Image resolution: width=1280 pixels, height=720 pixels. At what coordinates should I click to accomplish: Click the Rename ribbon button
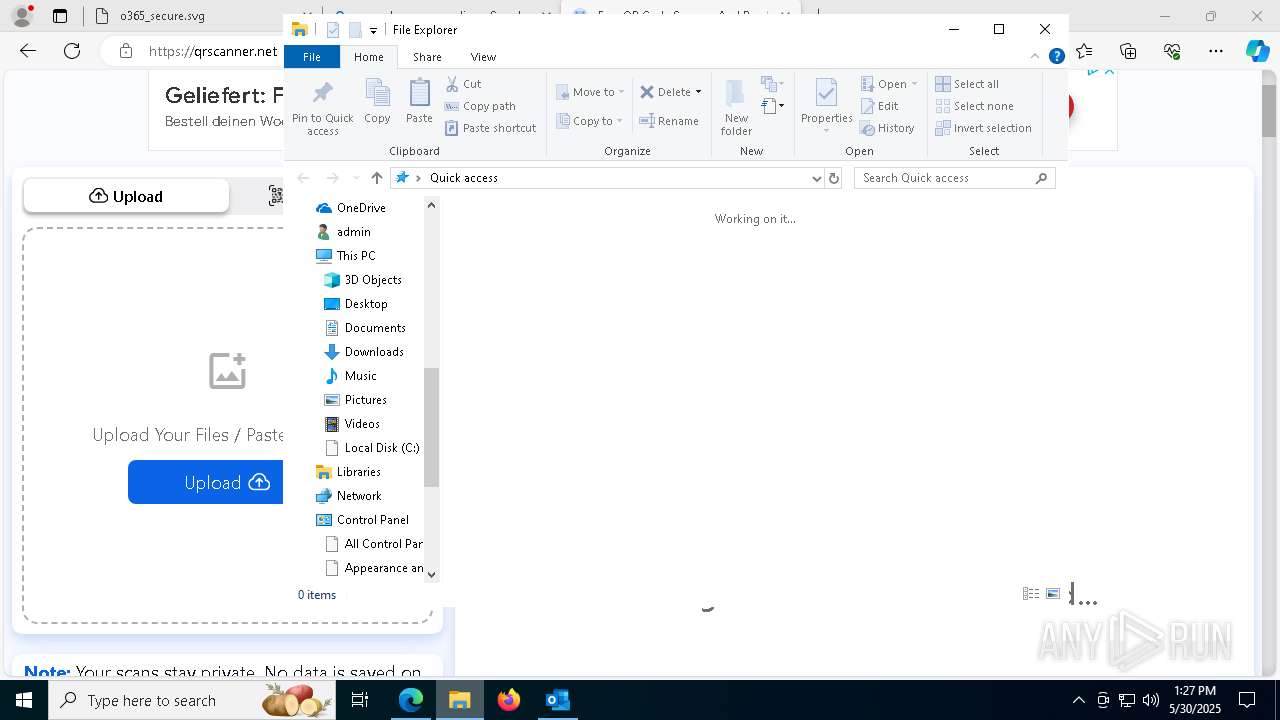coord(669,121)
